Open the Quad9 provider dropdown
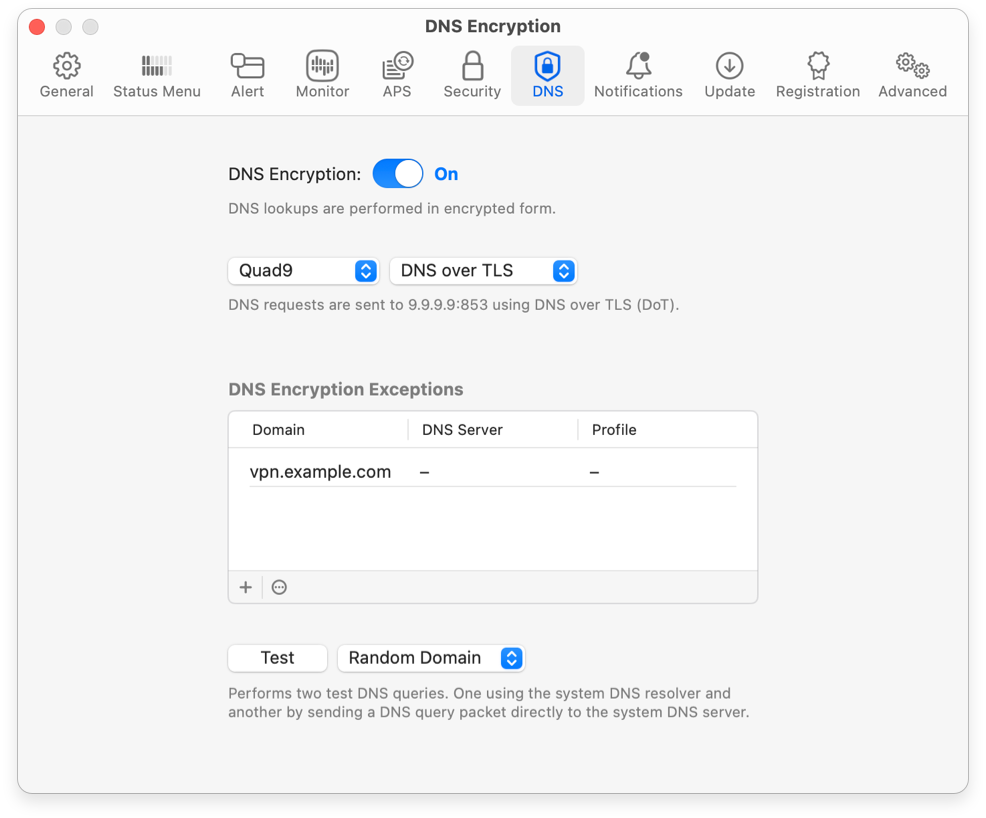This screenshot has width=986, height=818. [303, 271]
